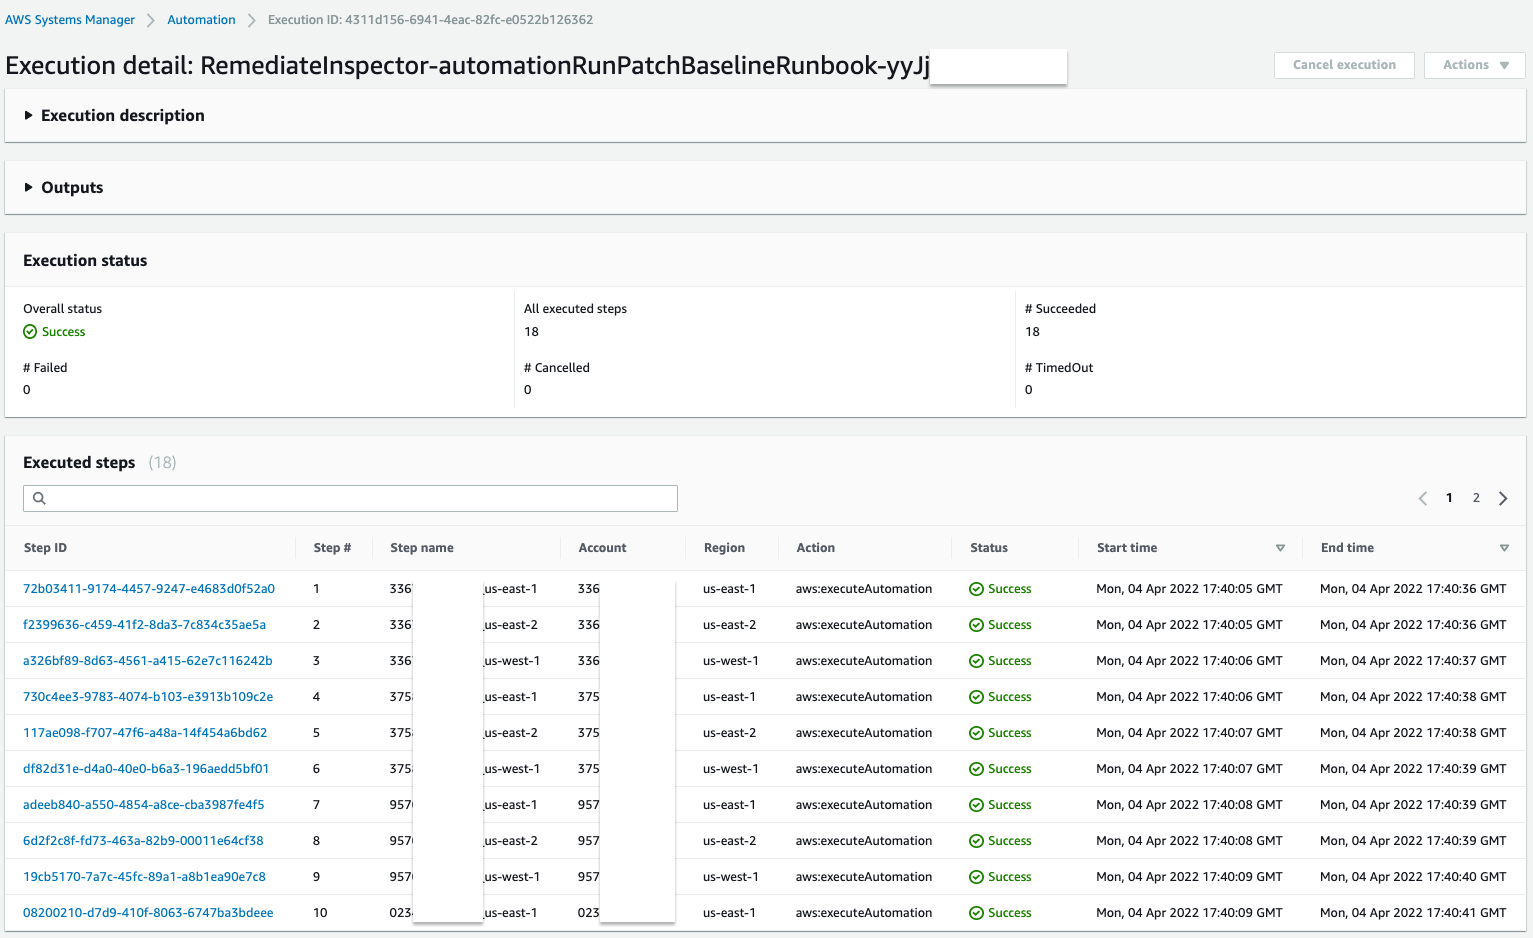Click the Success status icon on step 1
The width and height of the screenshot is (1533, 938).
977,588
